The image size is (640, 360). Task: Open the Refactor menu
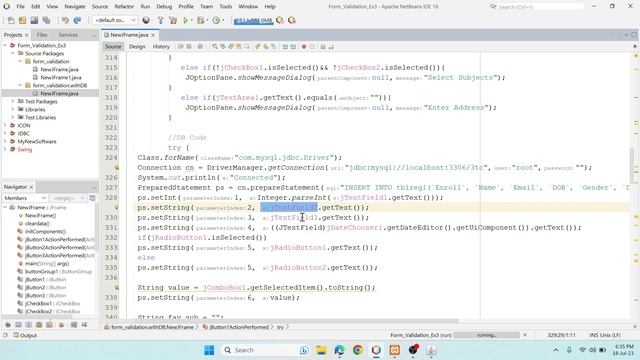pos(124,7)
